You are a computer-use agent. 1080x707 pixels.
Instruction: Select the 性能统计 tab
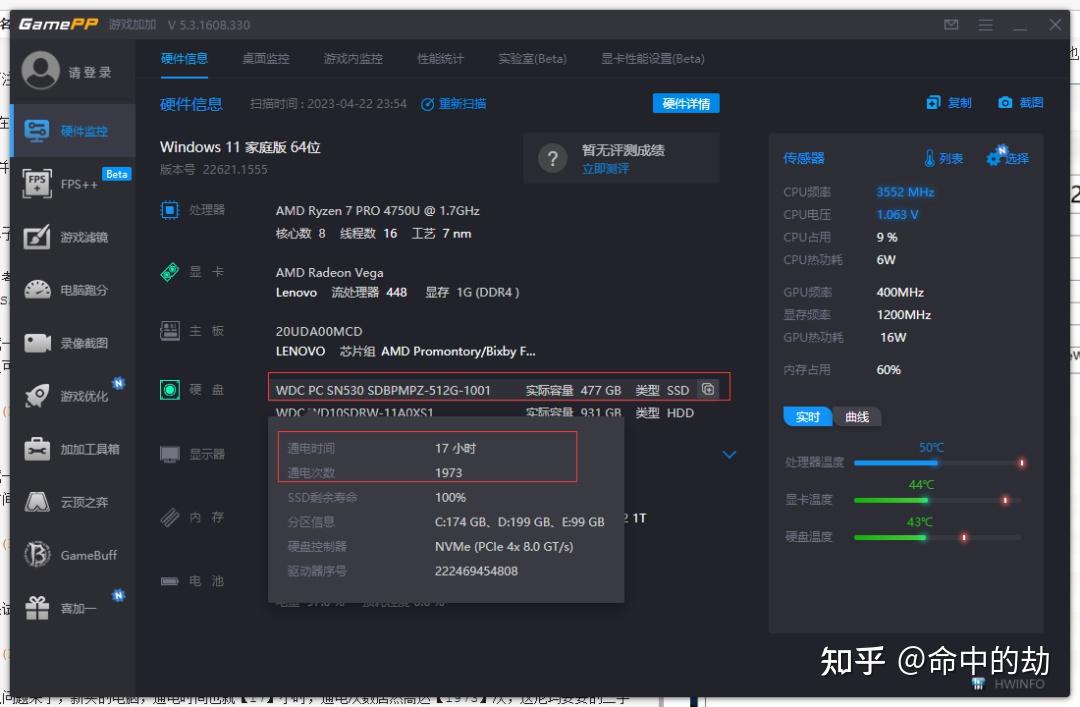pyautogui.click(x=440, y=59)
